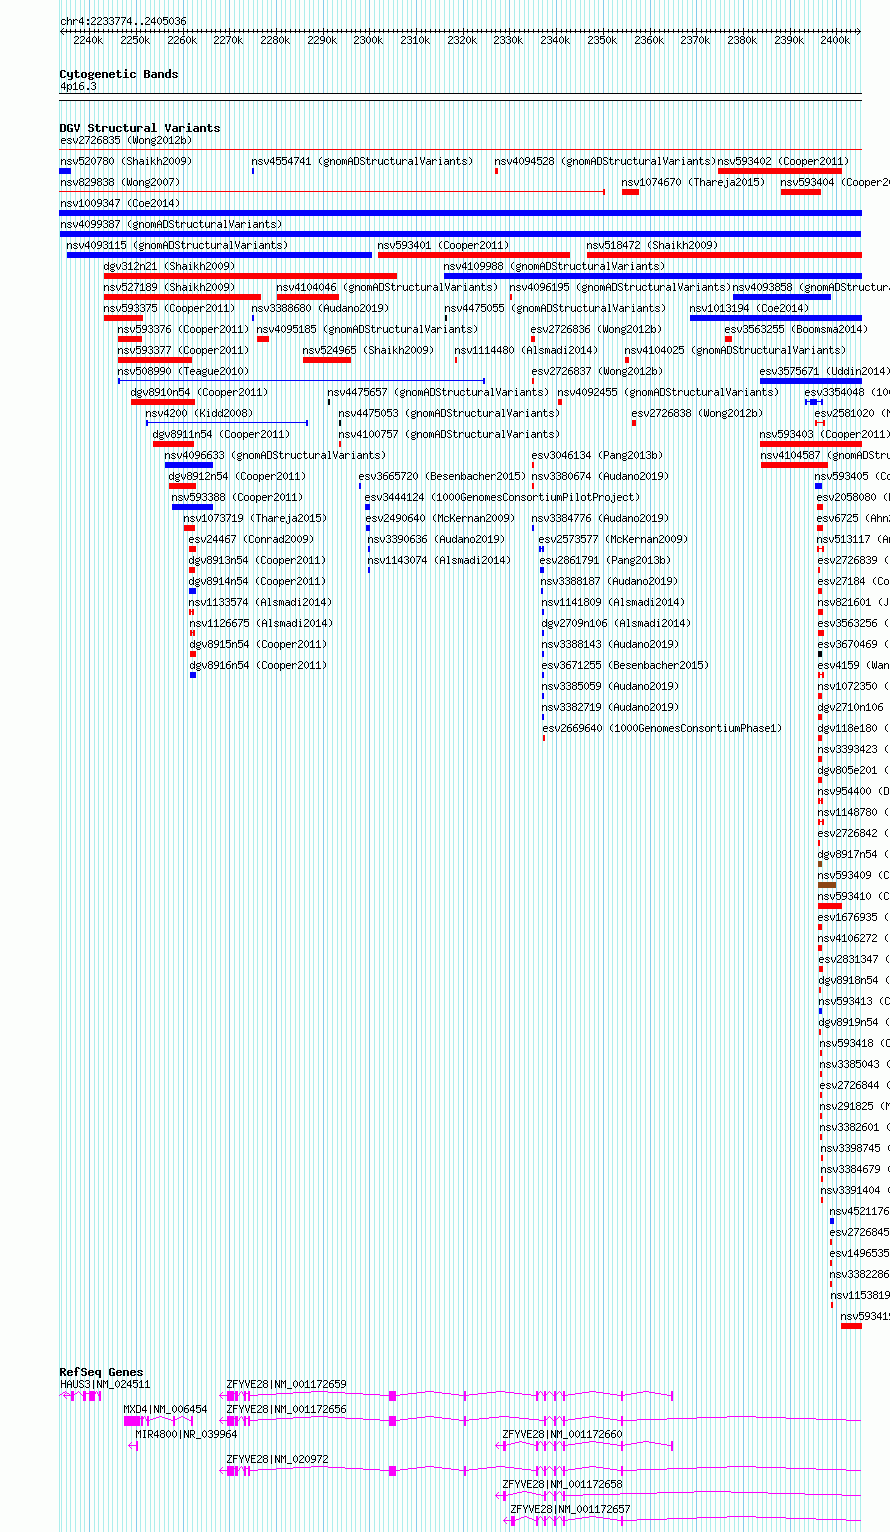The width and height of the screenshot is (890, 1532).
Task: Open variant esv3046134 (Pang2013b)
Action: 597,455
